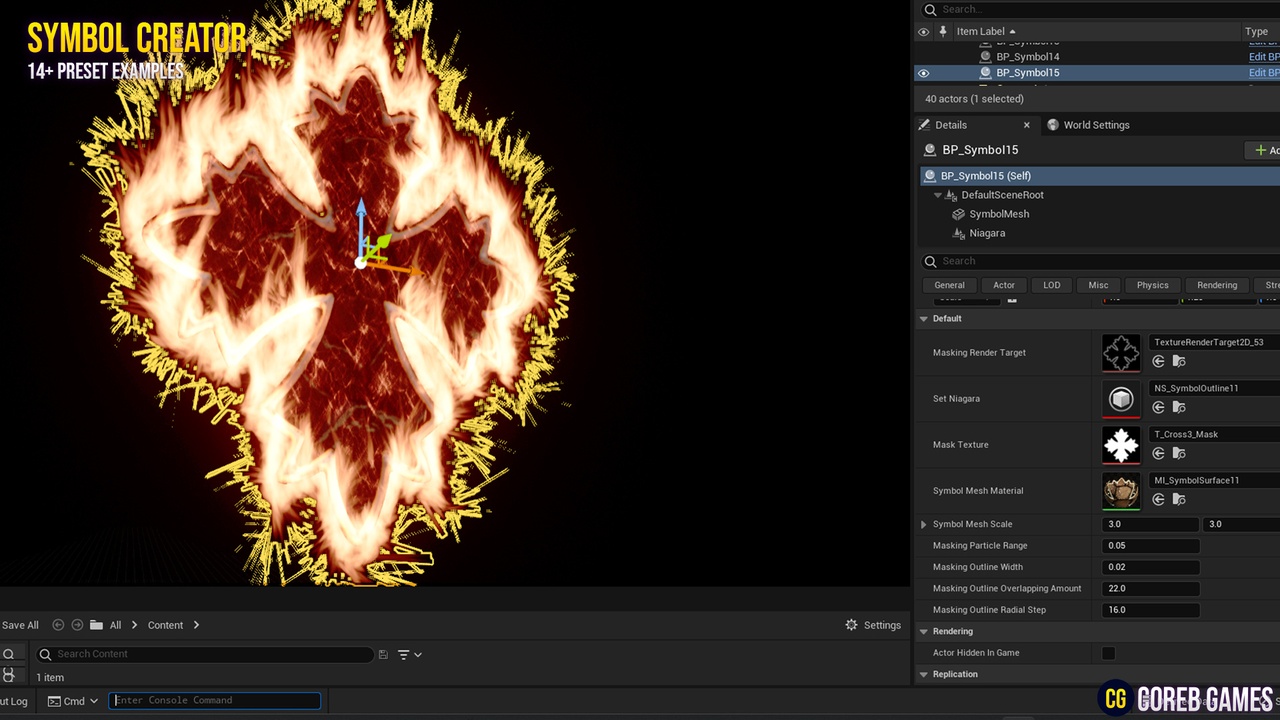Click the Save All button
The height and width of the screenshot is (720, 1280).
[20, 625]
